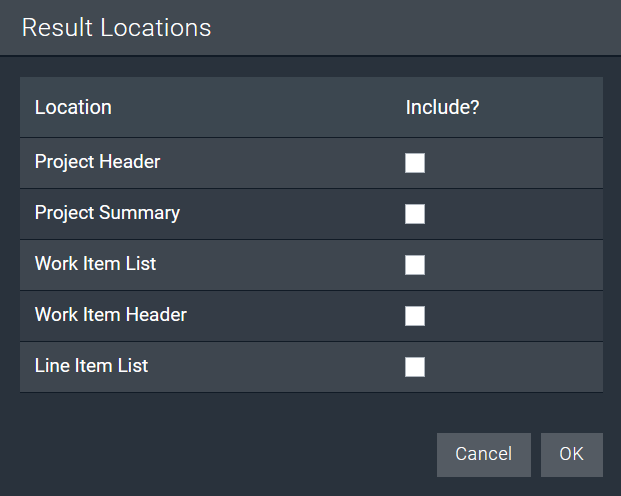Check the Project Header include checkbox
The width and height of the screenshot is (621, 496).
pyautogui.click(x=415, y=163)
